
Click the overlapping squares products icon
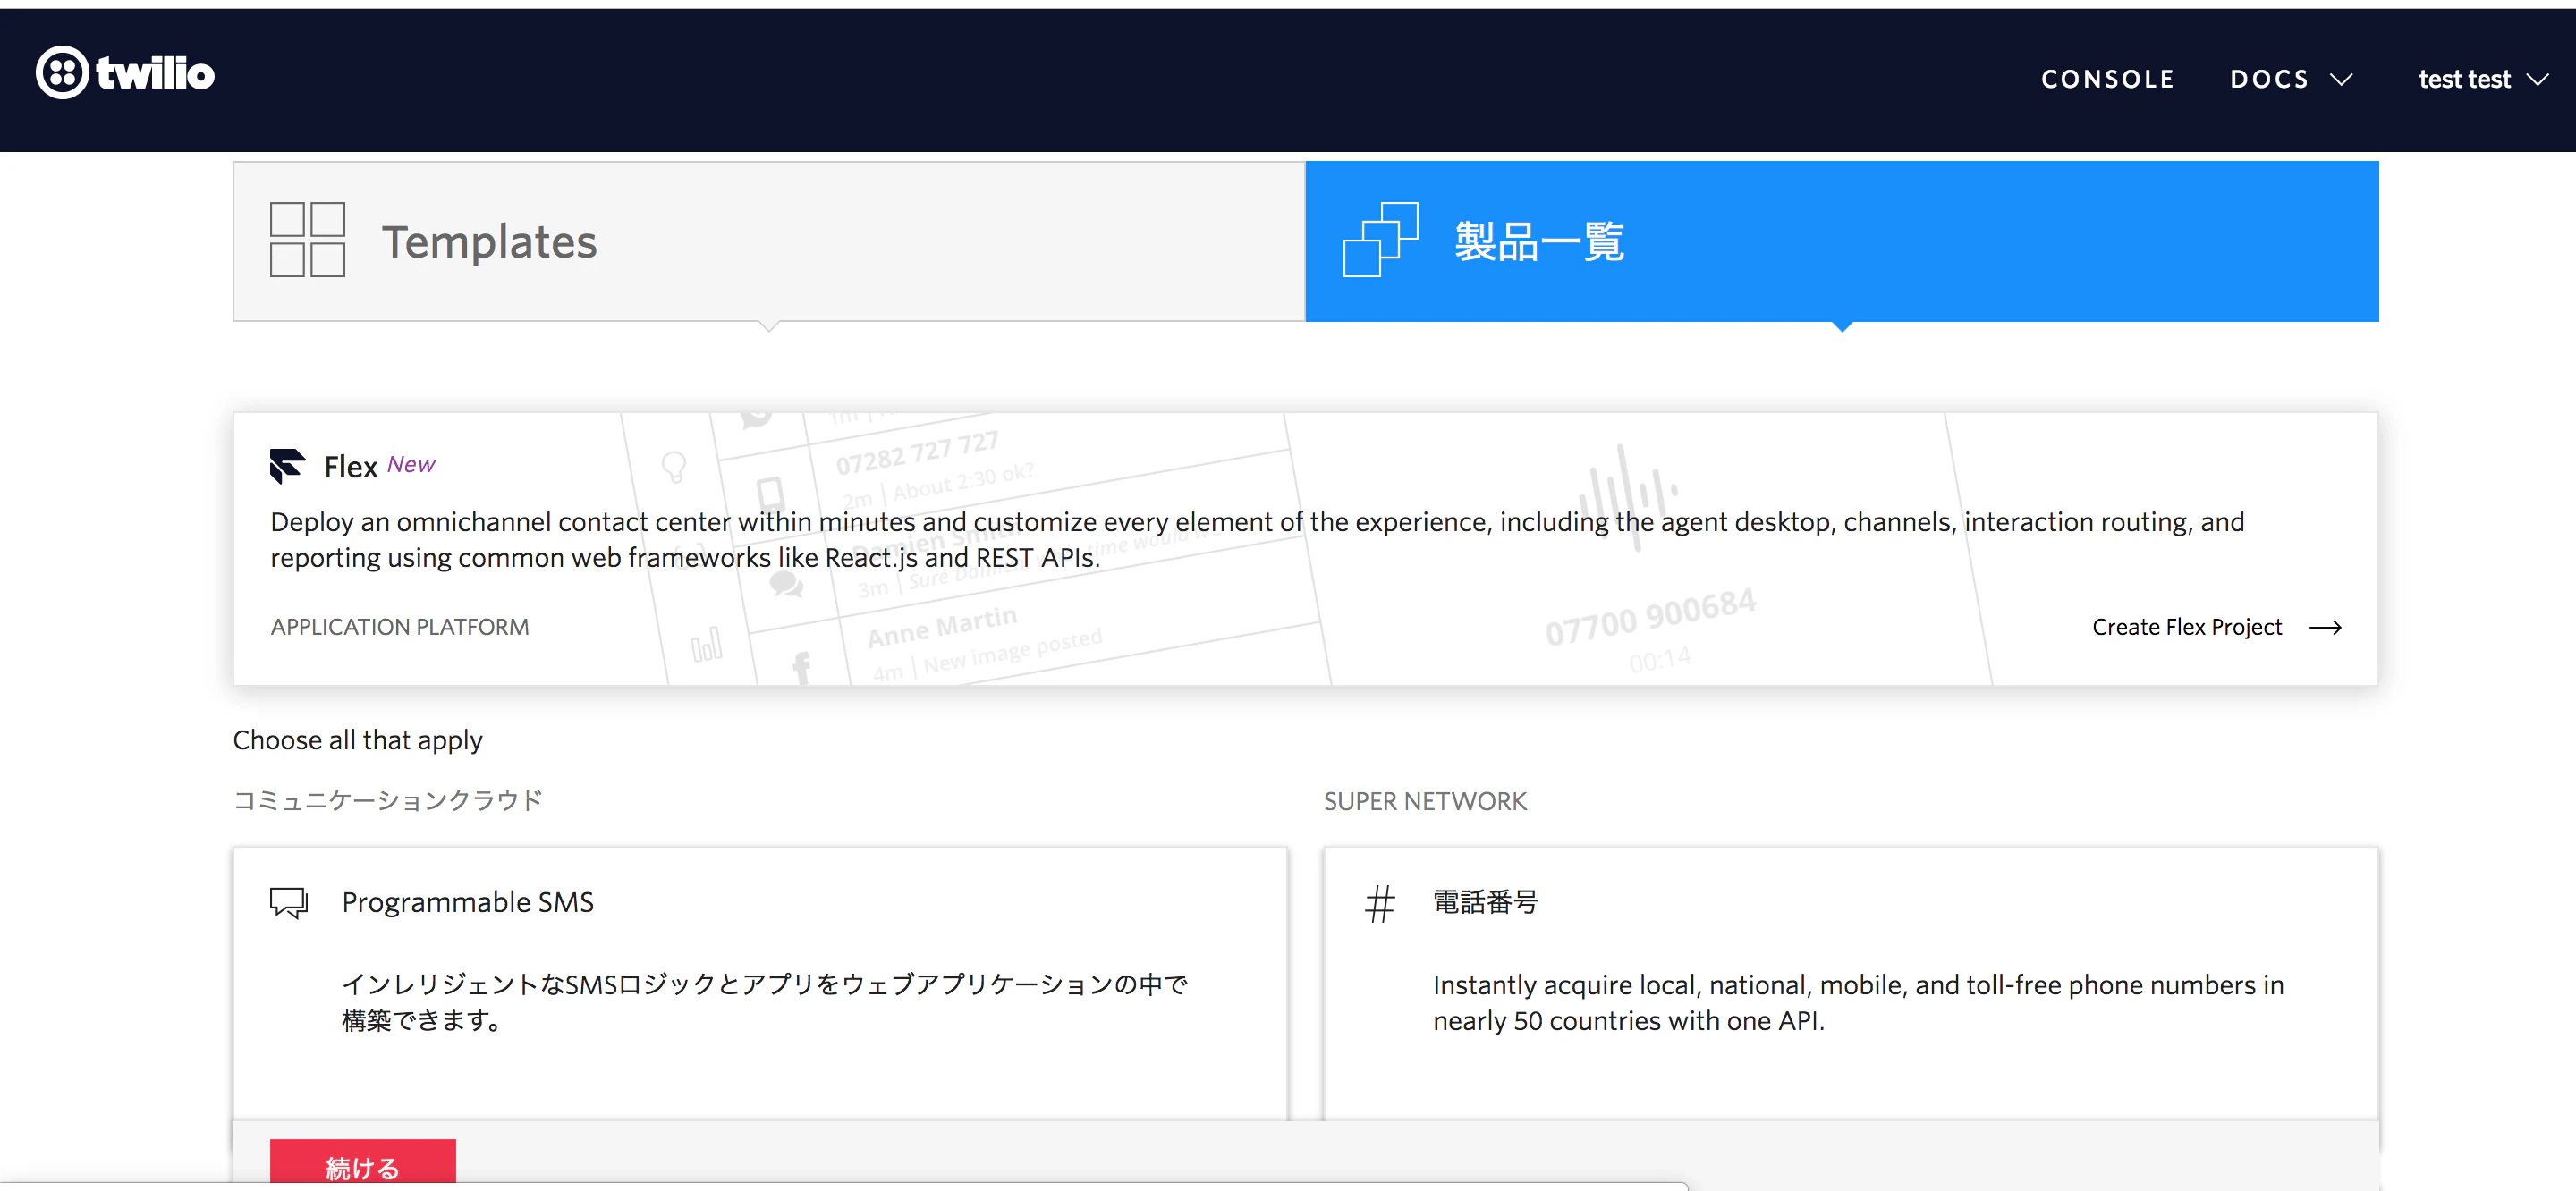coord(1380,240)
